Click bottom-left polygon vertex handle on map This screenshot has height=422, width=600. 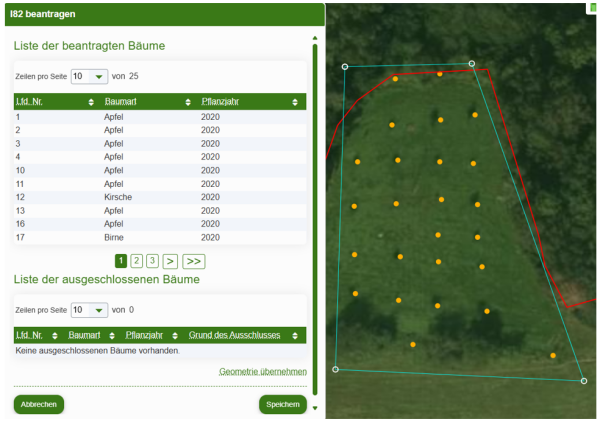tap(336, 369)
